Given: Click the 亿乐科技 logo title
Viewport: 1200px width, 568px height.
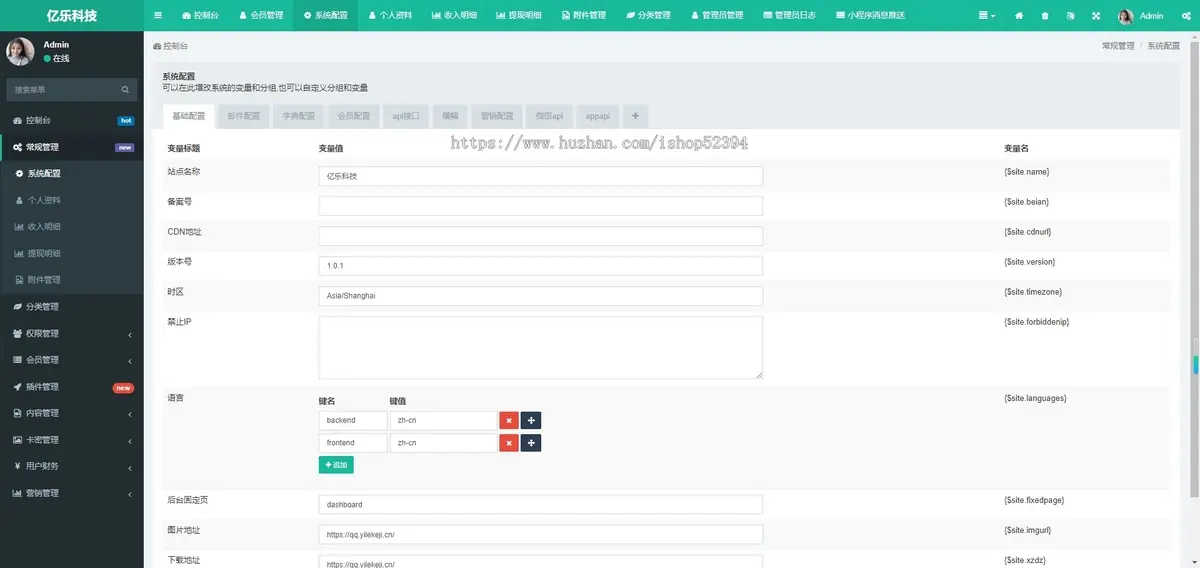Looking at the screenshot, I should [x=72, y=15].
